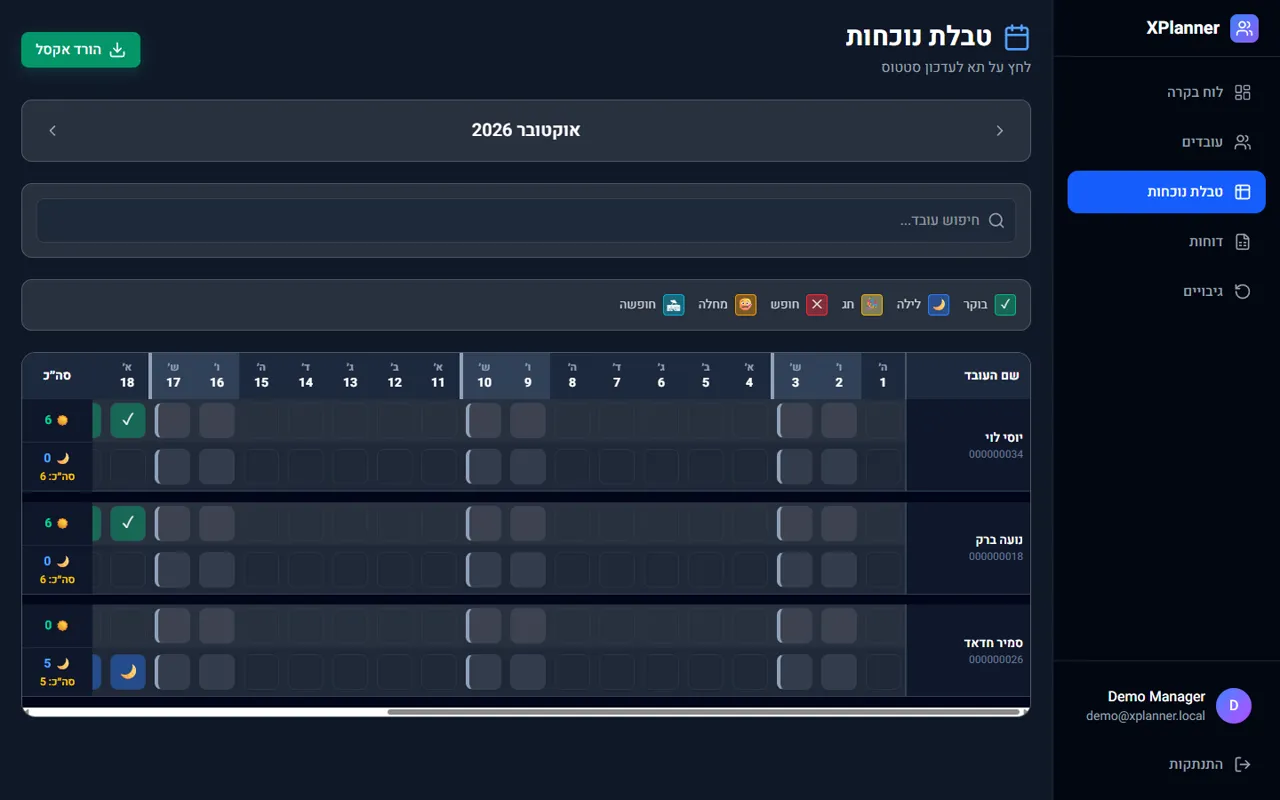Focus the חיפוש עובד search field

tap(526, 220)
